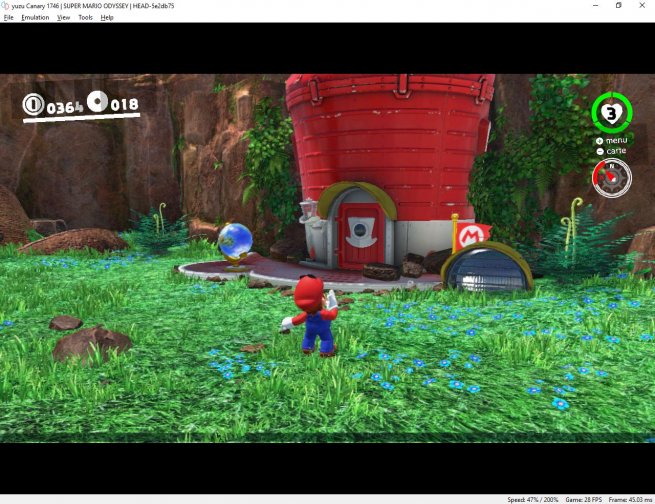Click the yuzu logo in title bar
The height and width of the screenshot is (504, 655).
tap(5, 6)
